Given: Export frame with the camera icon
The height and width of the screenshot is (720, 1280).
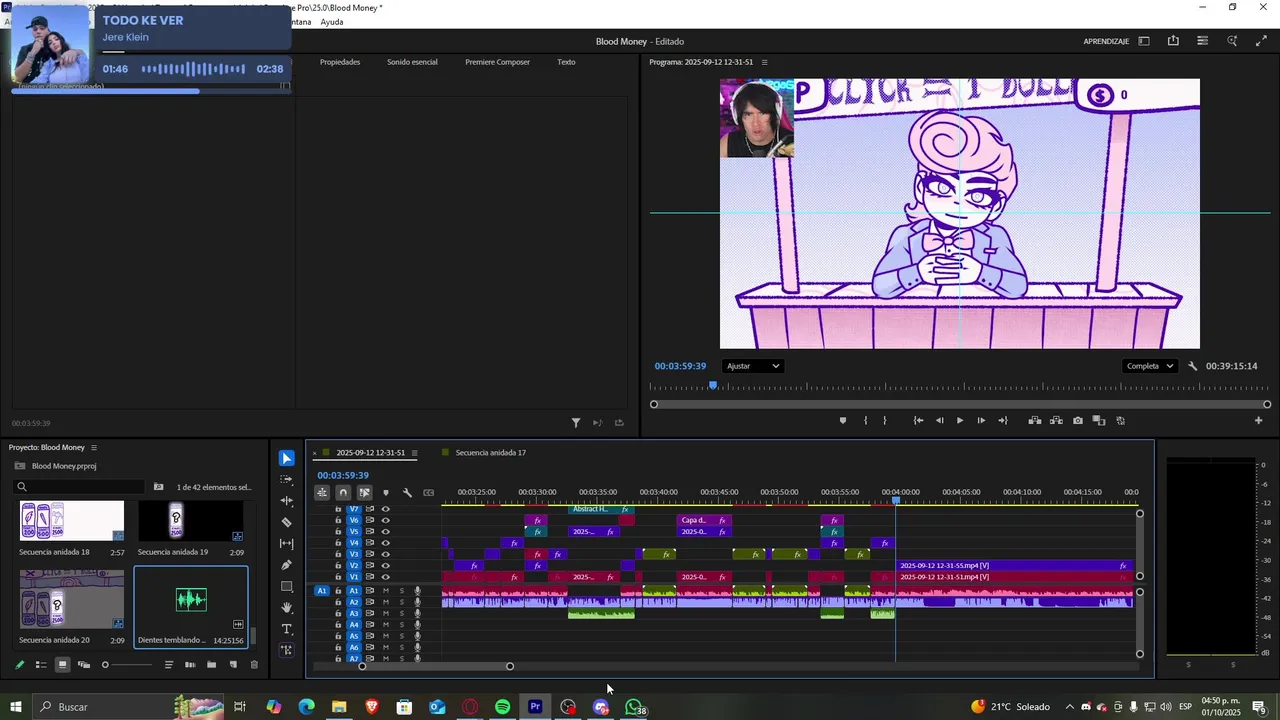Looking at the screenshot, I should [1077, 421].
